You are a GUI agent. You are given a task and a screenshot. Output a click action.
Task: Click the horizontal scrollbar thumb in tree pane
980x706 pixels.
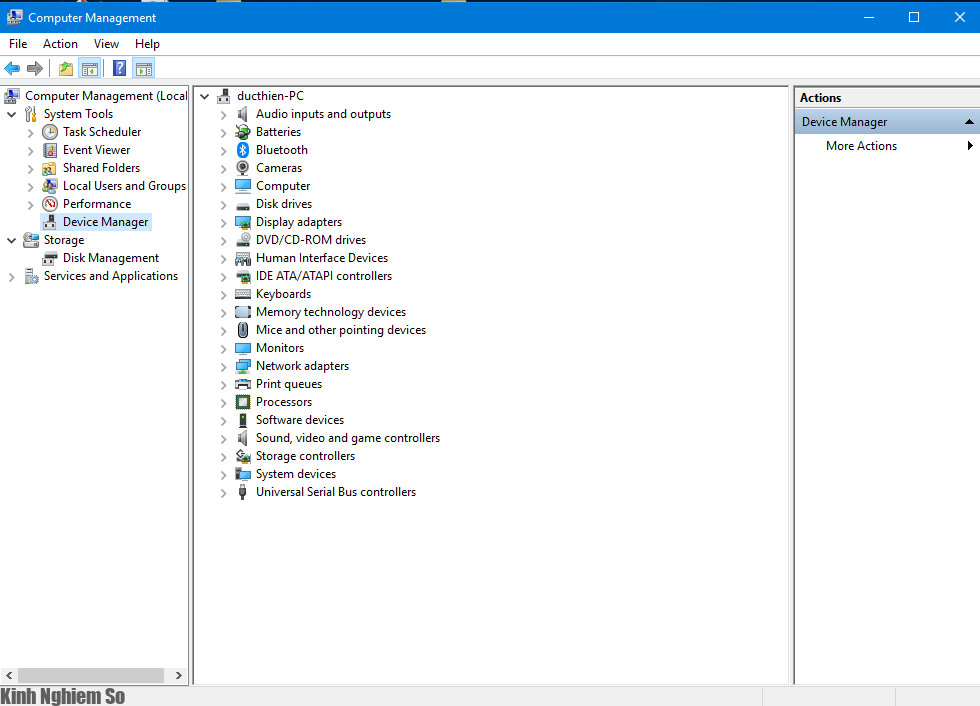(x=91, y=675)
